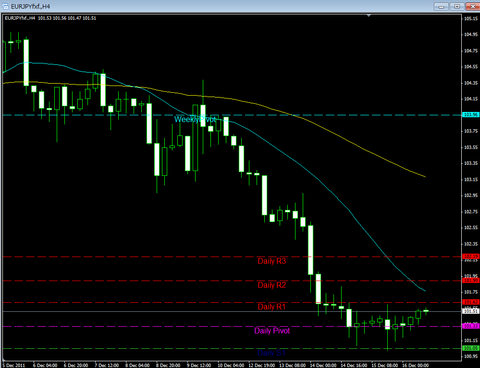Click the 103.35 price scale label
Image resolution: width=480 pixels, height=368 pixels.
[471, 163]
